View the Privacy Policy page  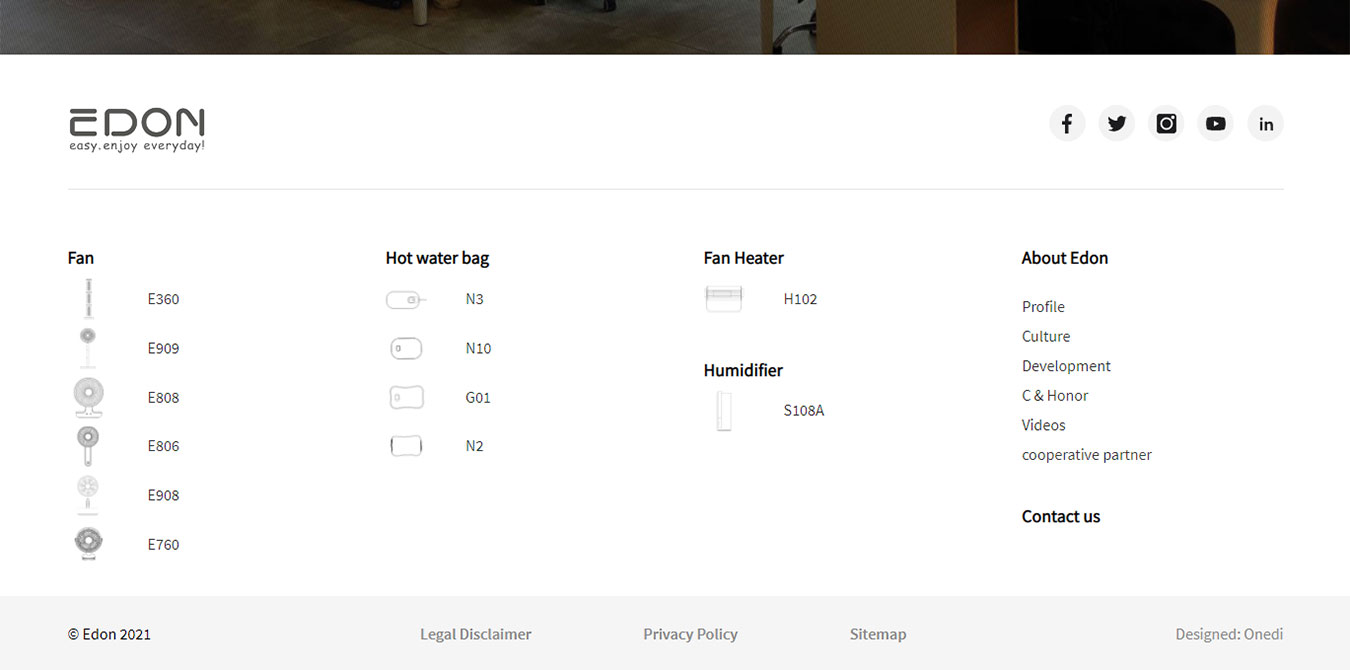point(690,634)
